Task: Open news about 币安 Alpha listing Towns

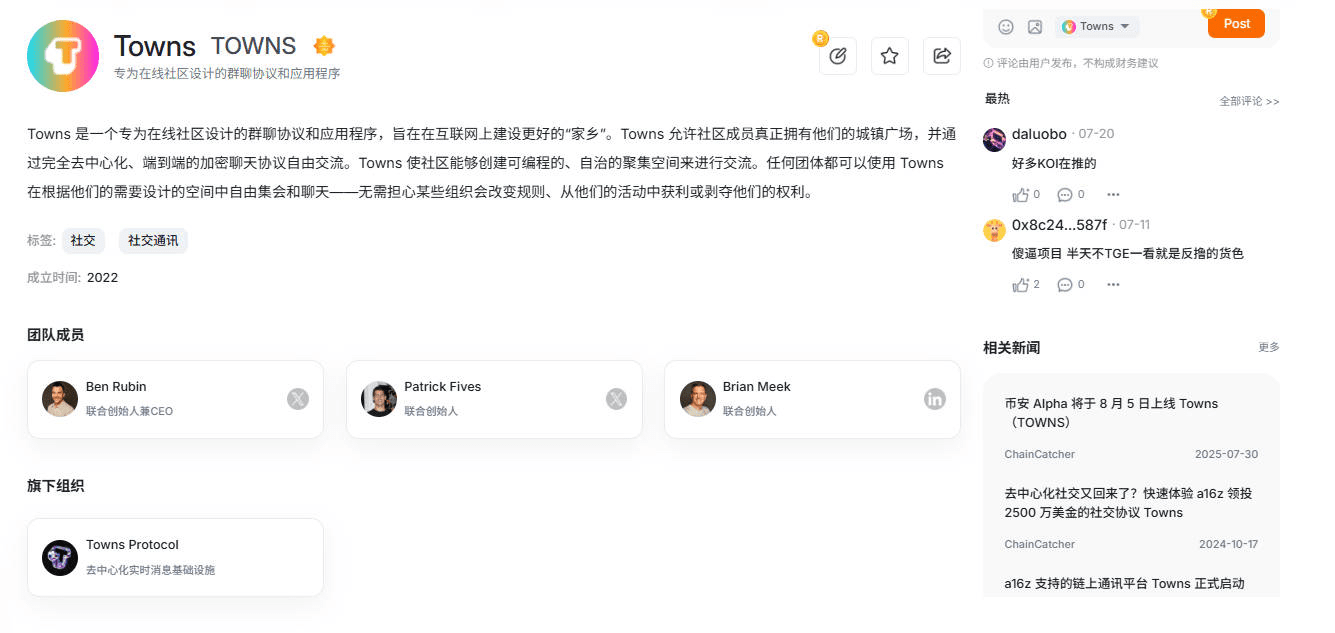Action: pos(1111,413)
